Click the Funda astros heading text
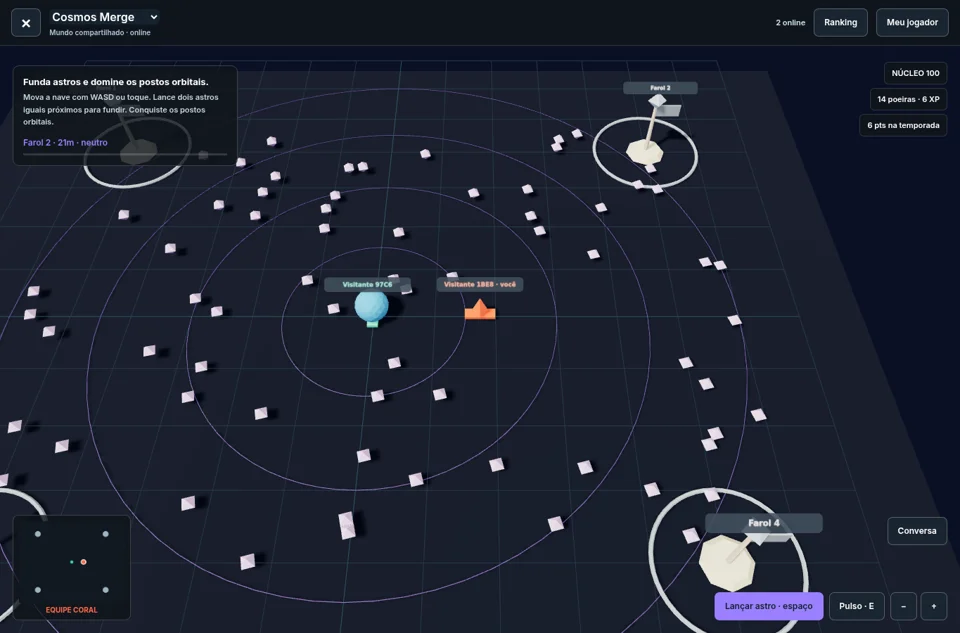 pos(116,82)
